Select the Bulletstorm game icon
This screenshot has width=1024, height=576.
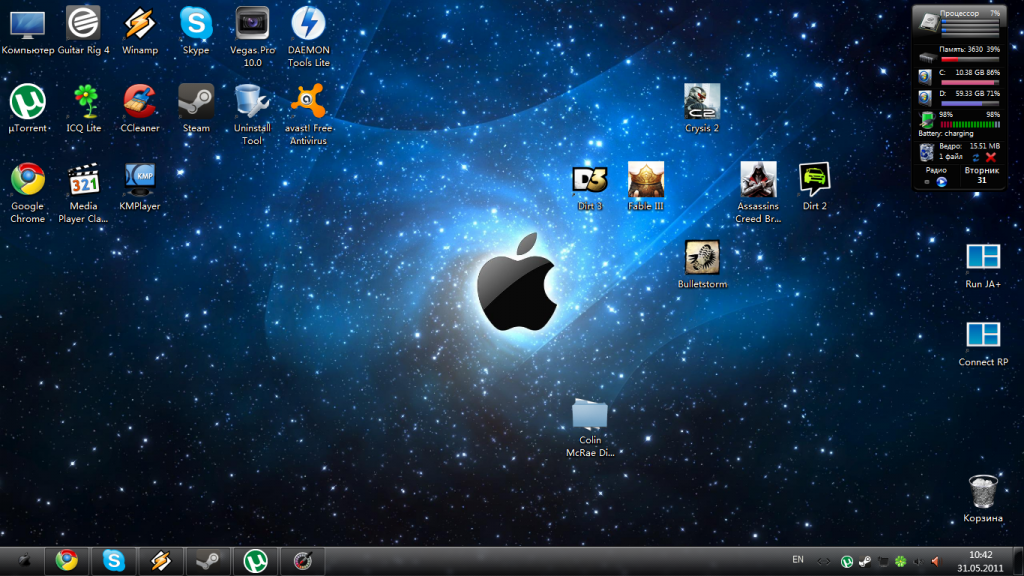click(x=702, y=264)
